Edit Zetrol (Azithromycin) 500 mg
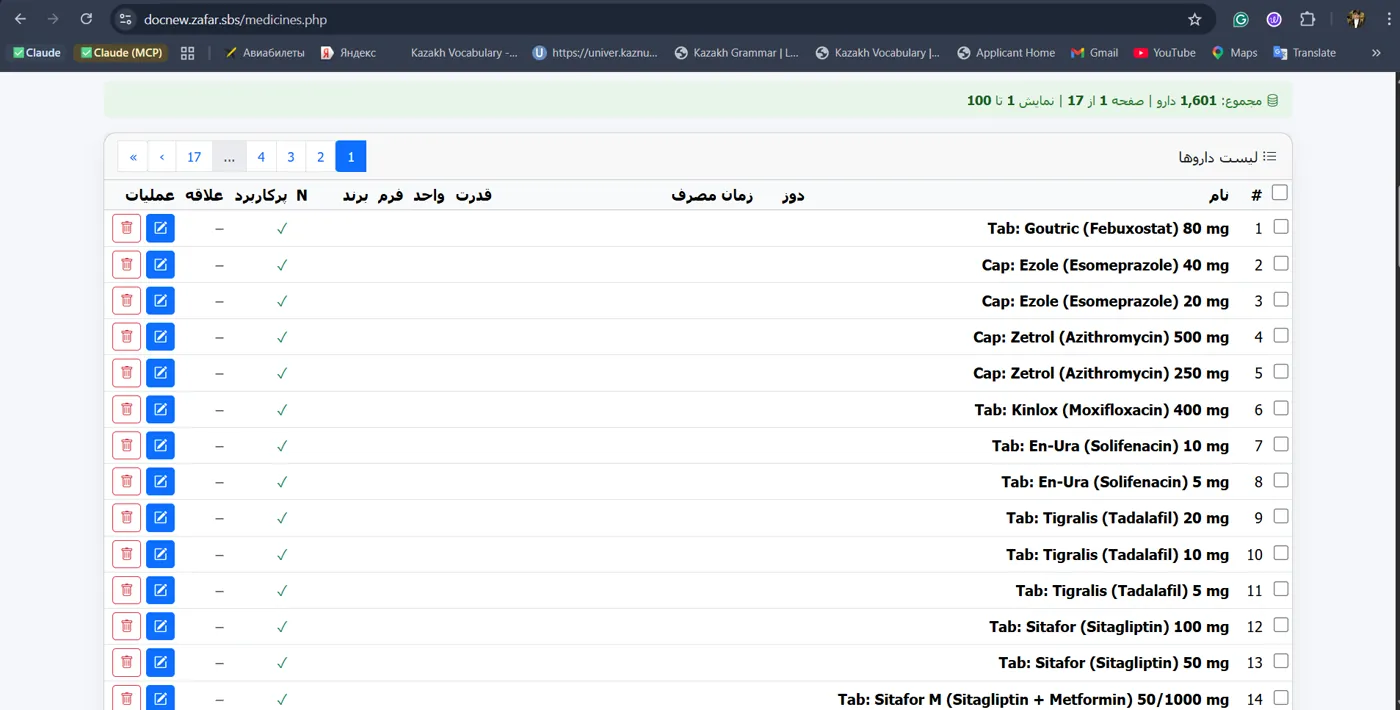Viewport: 1400px width, 710px height. [x=160, y=336]
